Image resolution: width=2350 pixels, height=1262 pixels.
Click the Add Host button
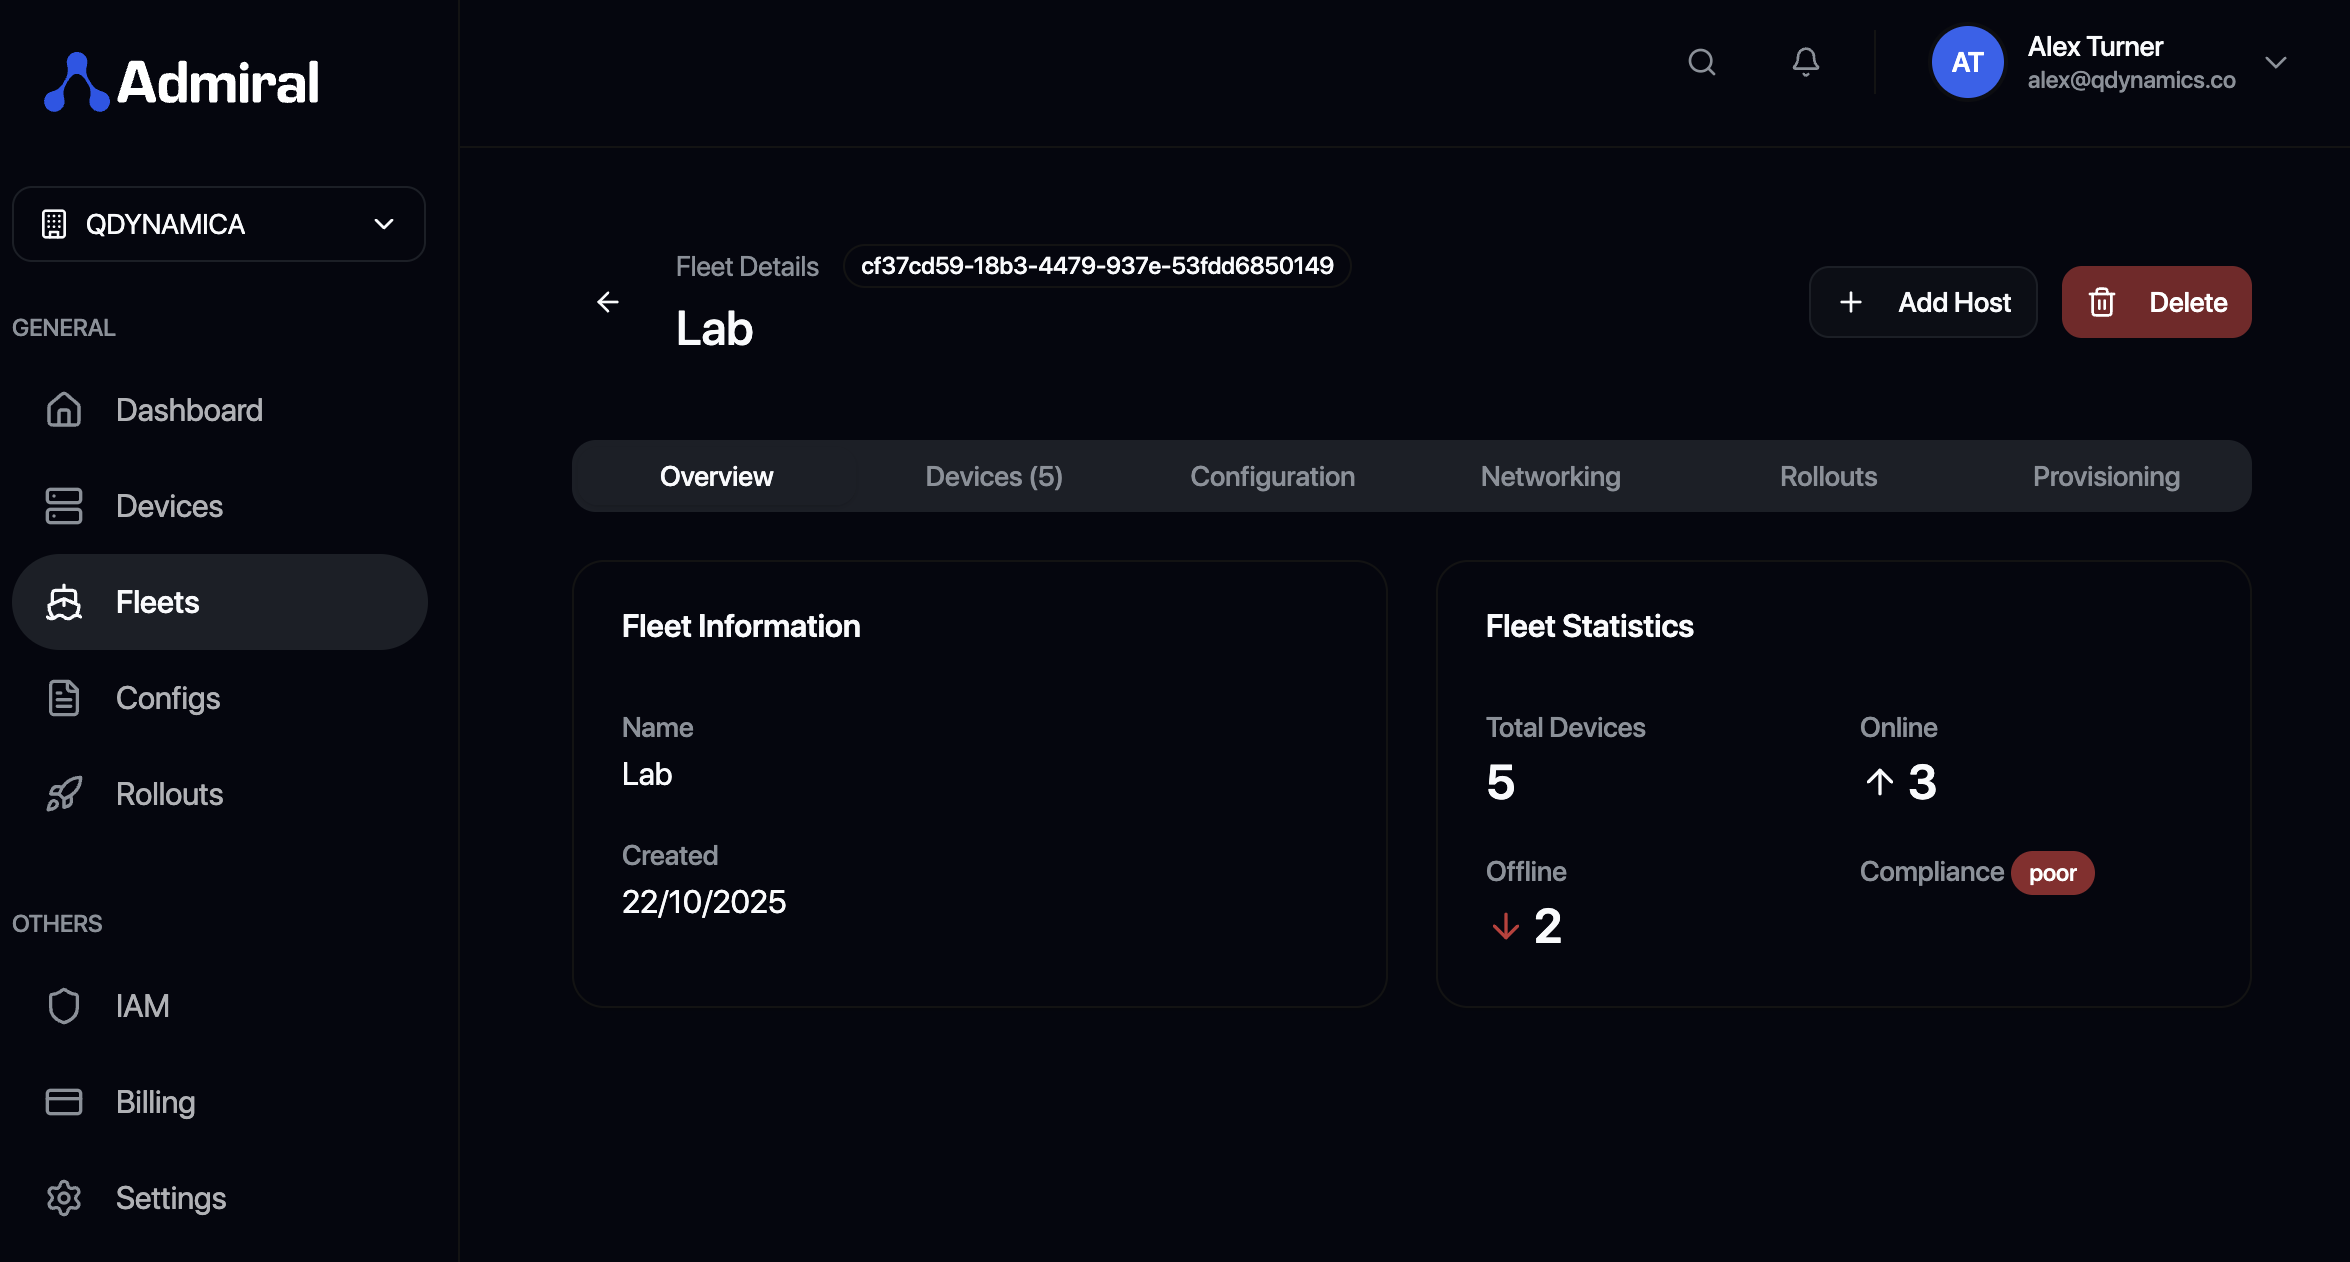1922,302
